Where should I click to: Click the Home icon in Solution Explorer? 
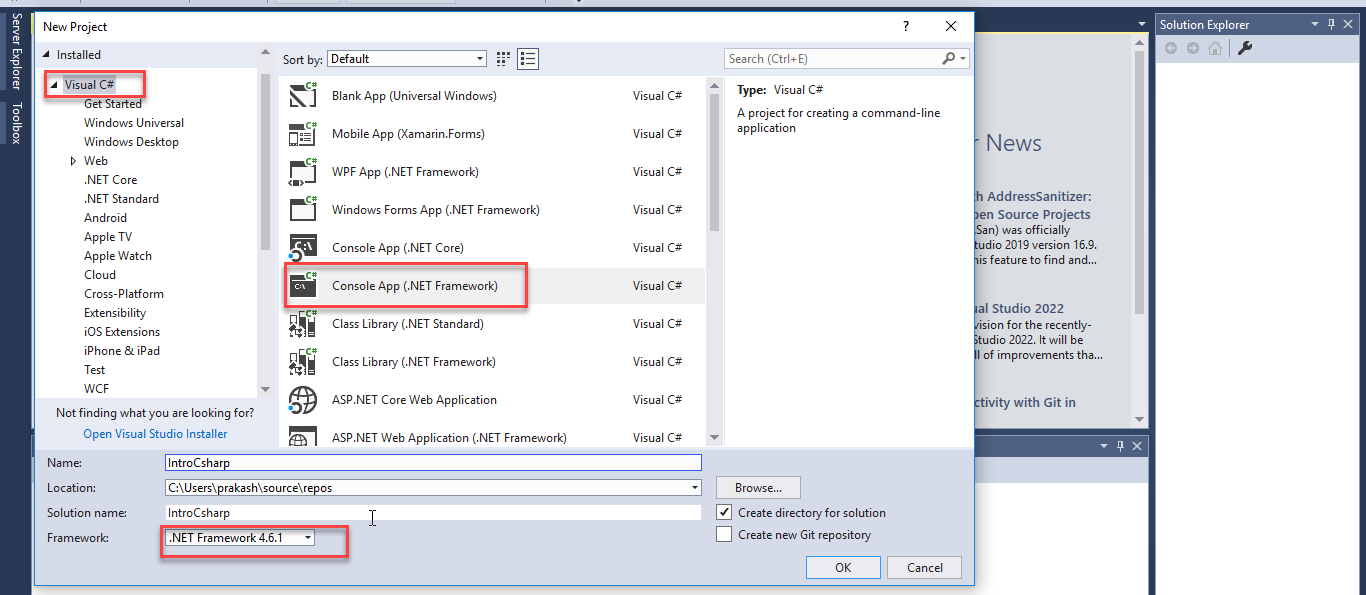[x=1215, y=47]
